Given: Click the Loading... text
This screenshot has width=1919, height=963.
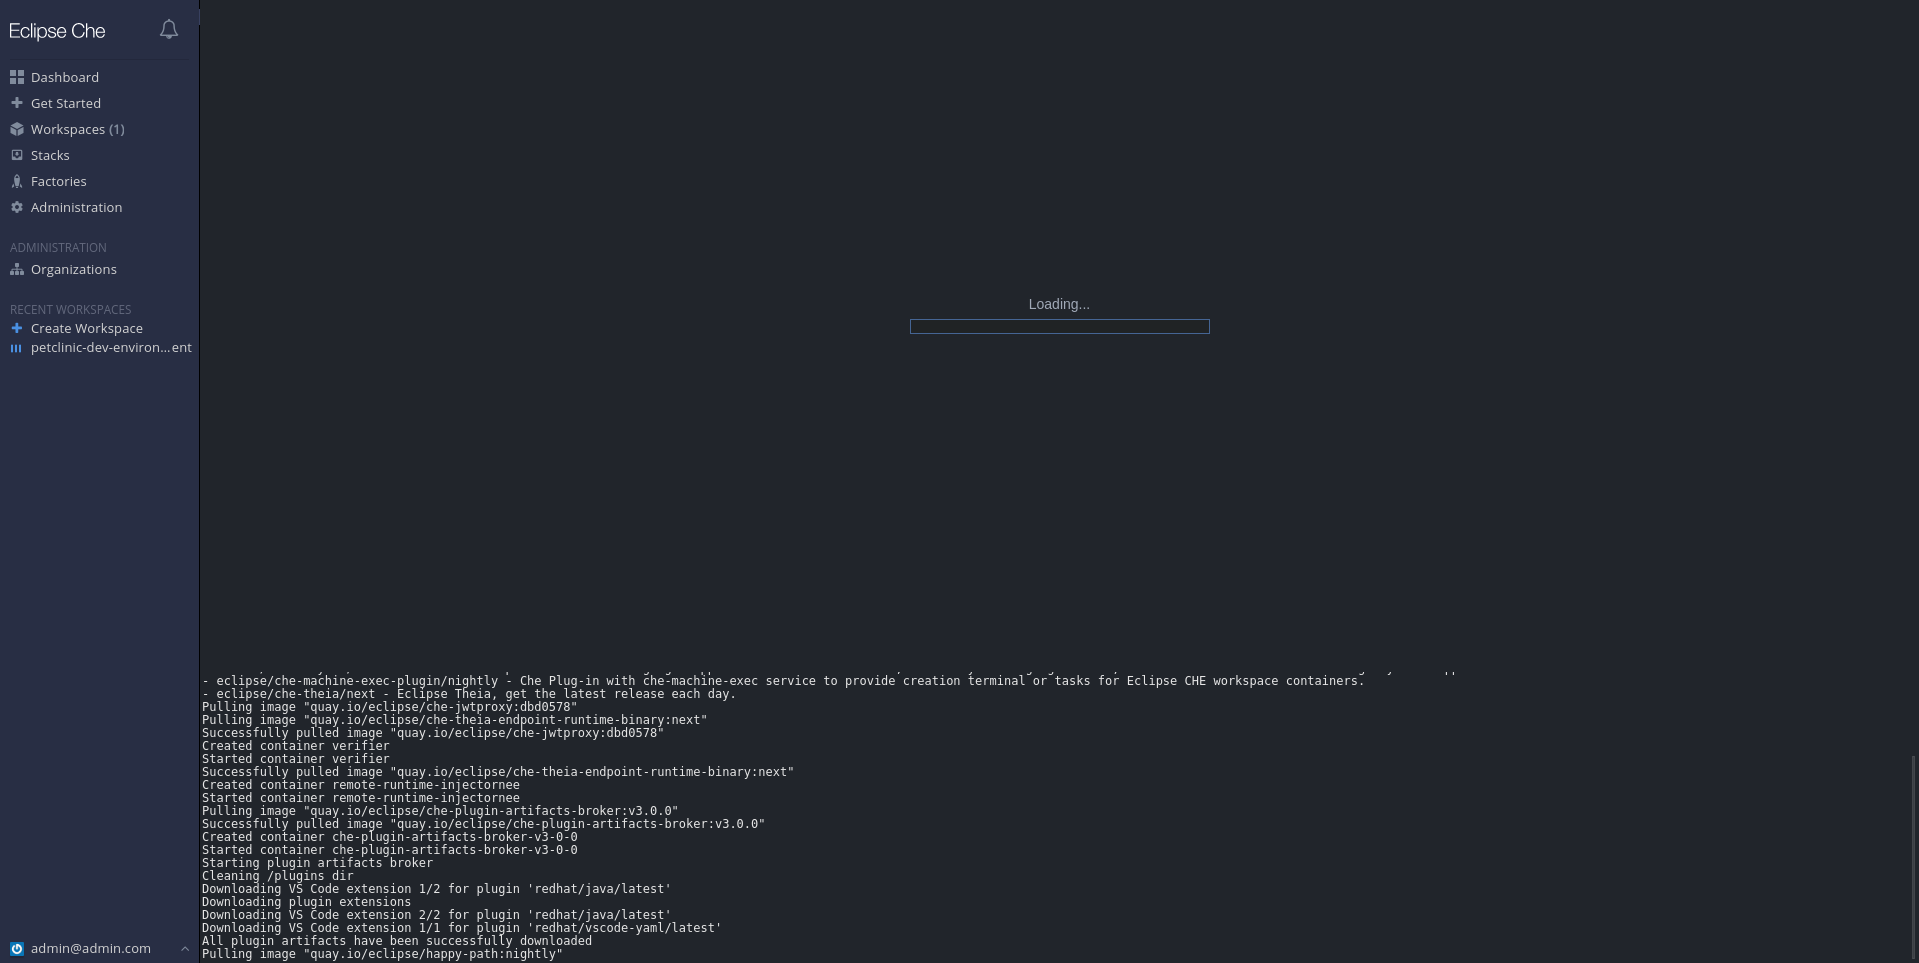Looking at the screenshot, I should (x=1059, y=304).
